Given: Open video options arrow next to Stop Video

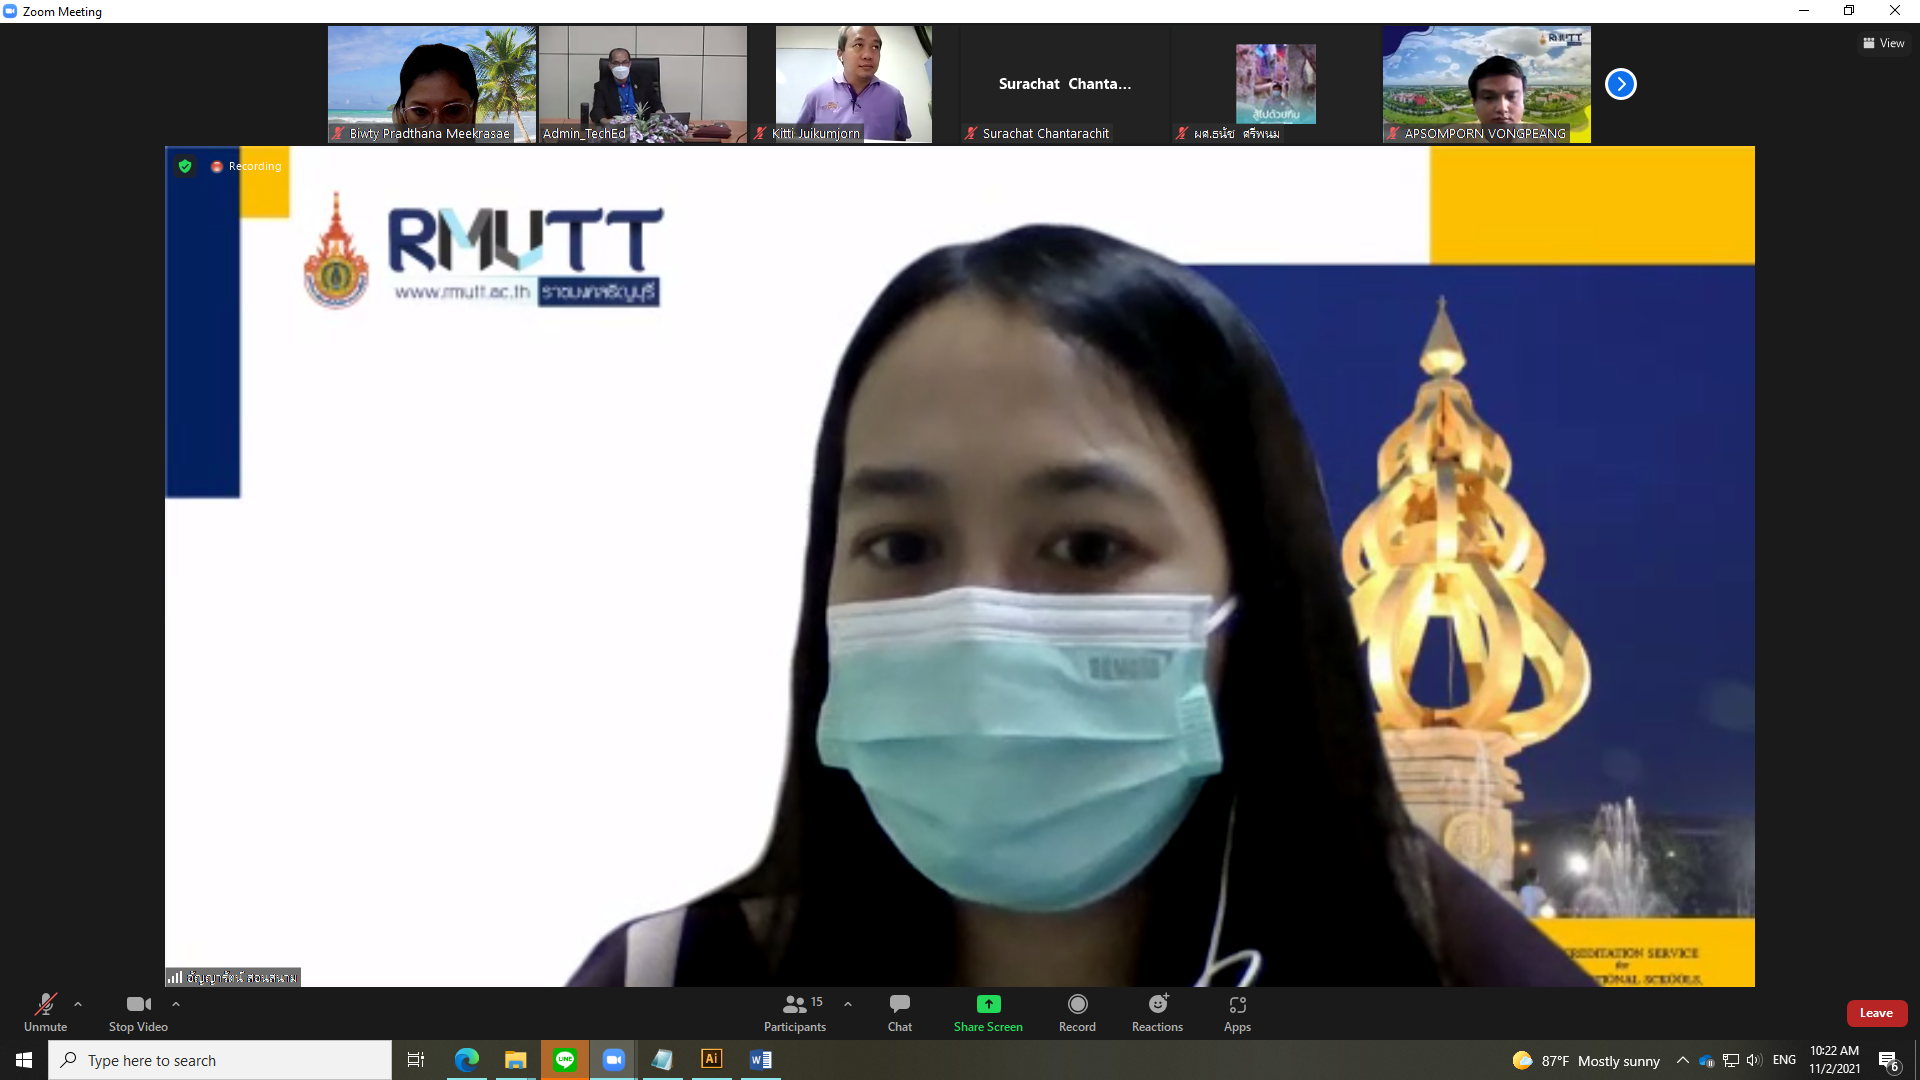Looking at the screenshot, I should tap(176, 1004).
